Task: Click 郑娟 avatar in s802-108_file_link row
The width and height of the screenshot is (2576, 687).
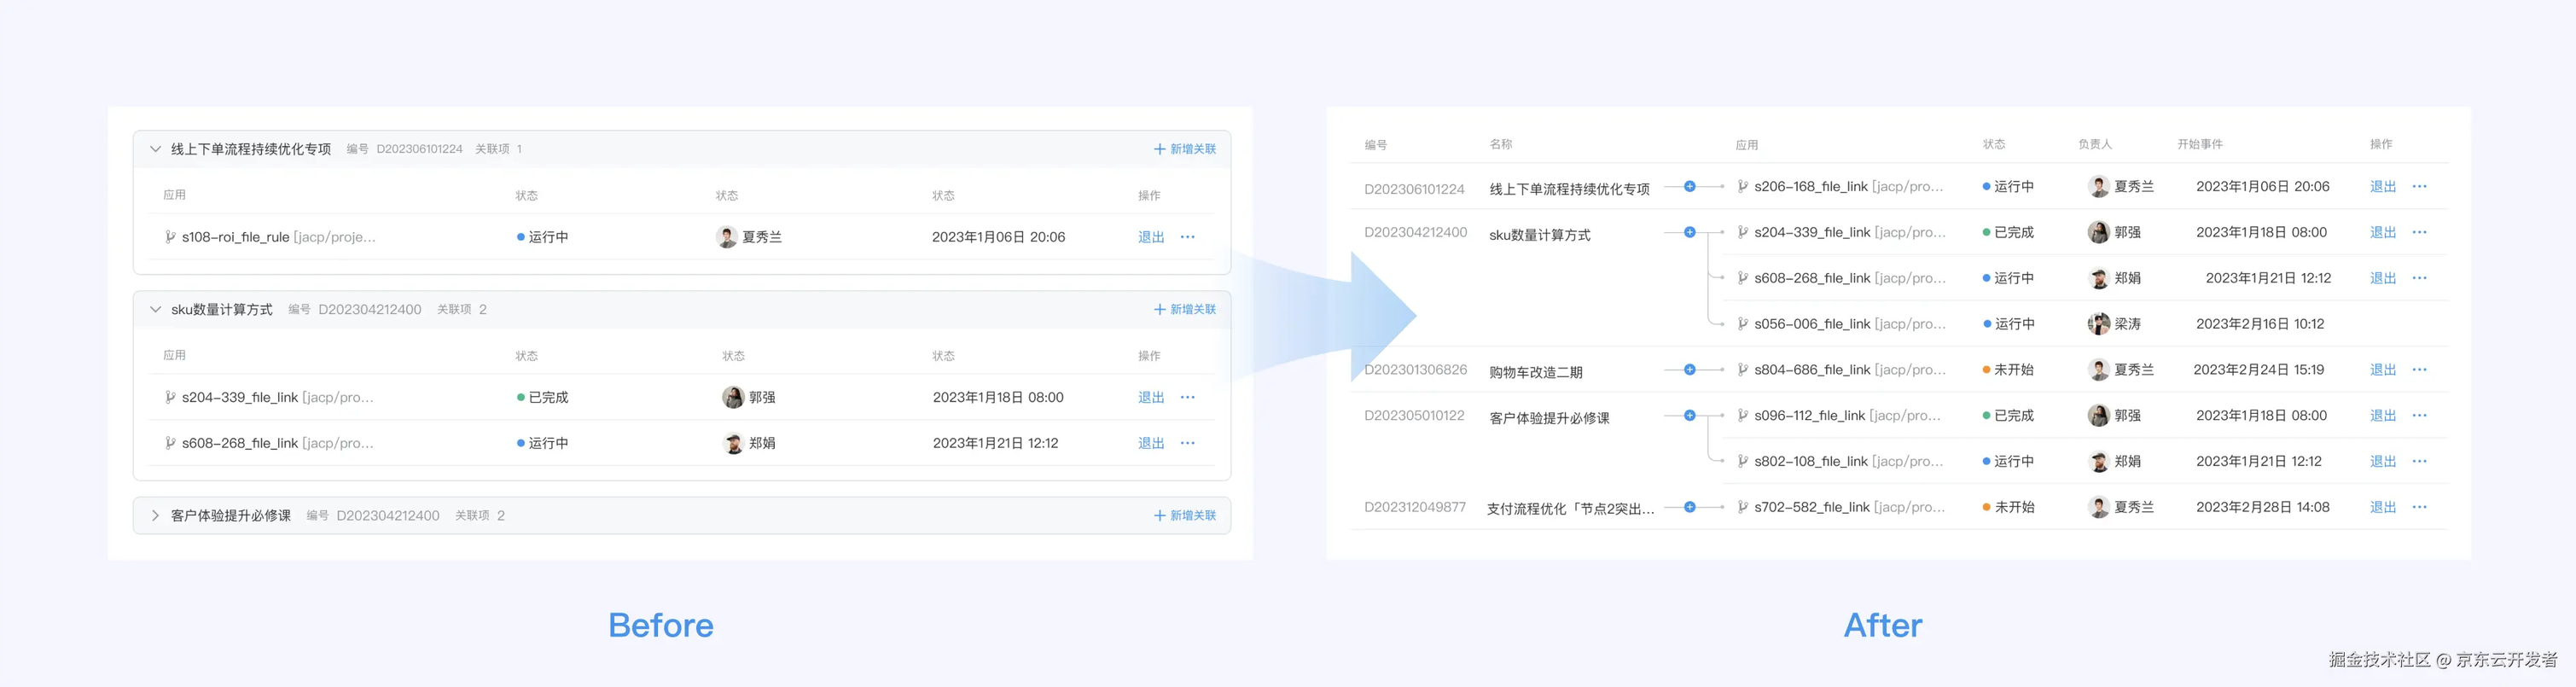Action: pyautogui.click(x=2099, y=461)
